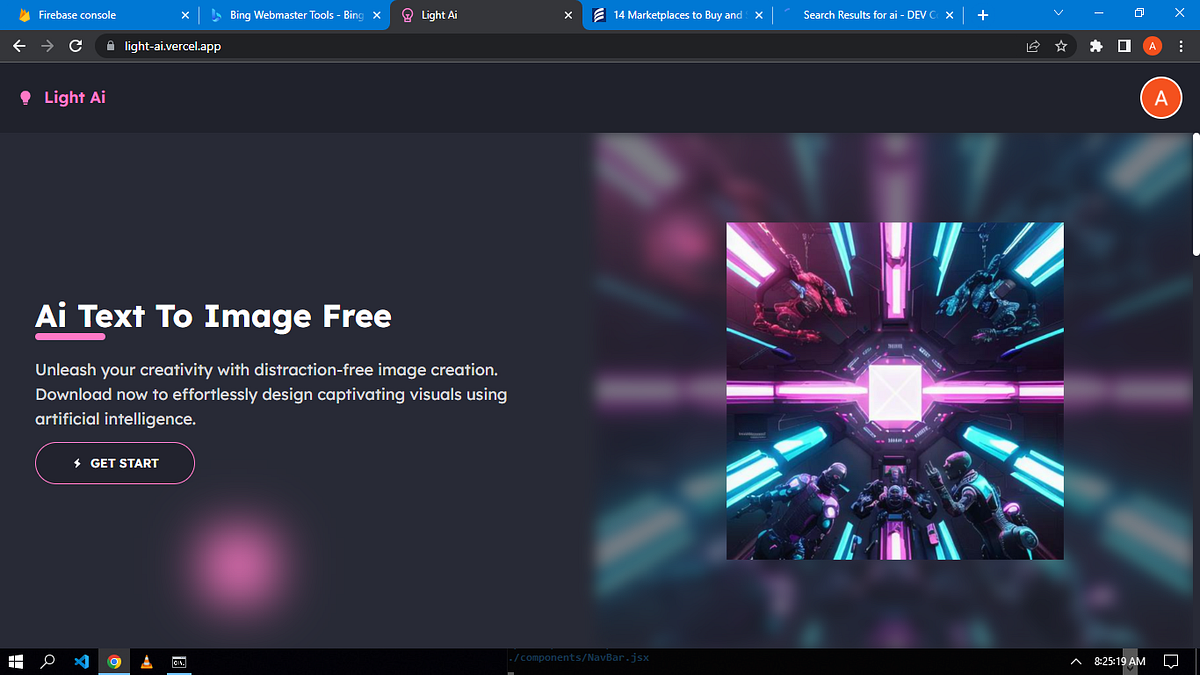The image size is (1200, 675).
Task: Open the browser side panel icon
Action: click(1124, 46)
